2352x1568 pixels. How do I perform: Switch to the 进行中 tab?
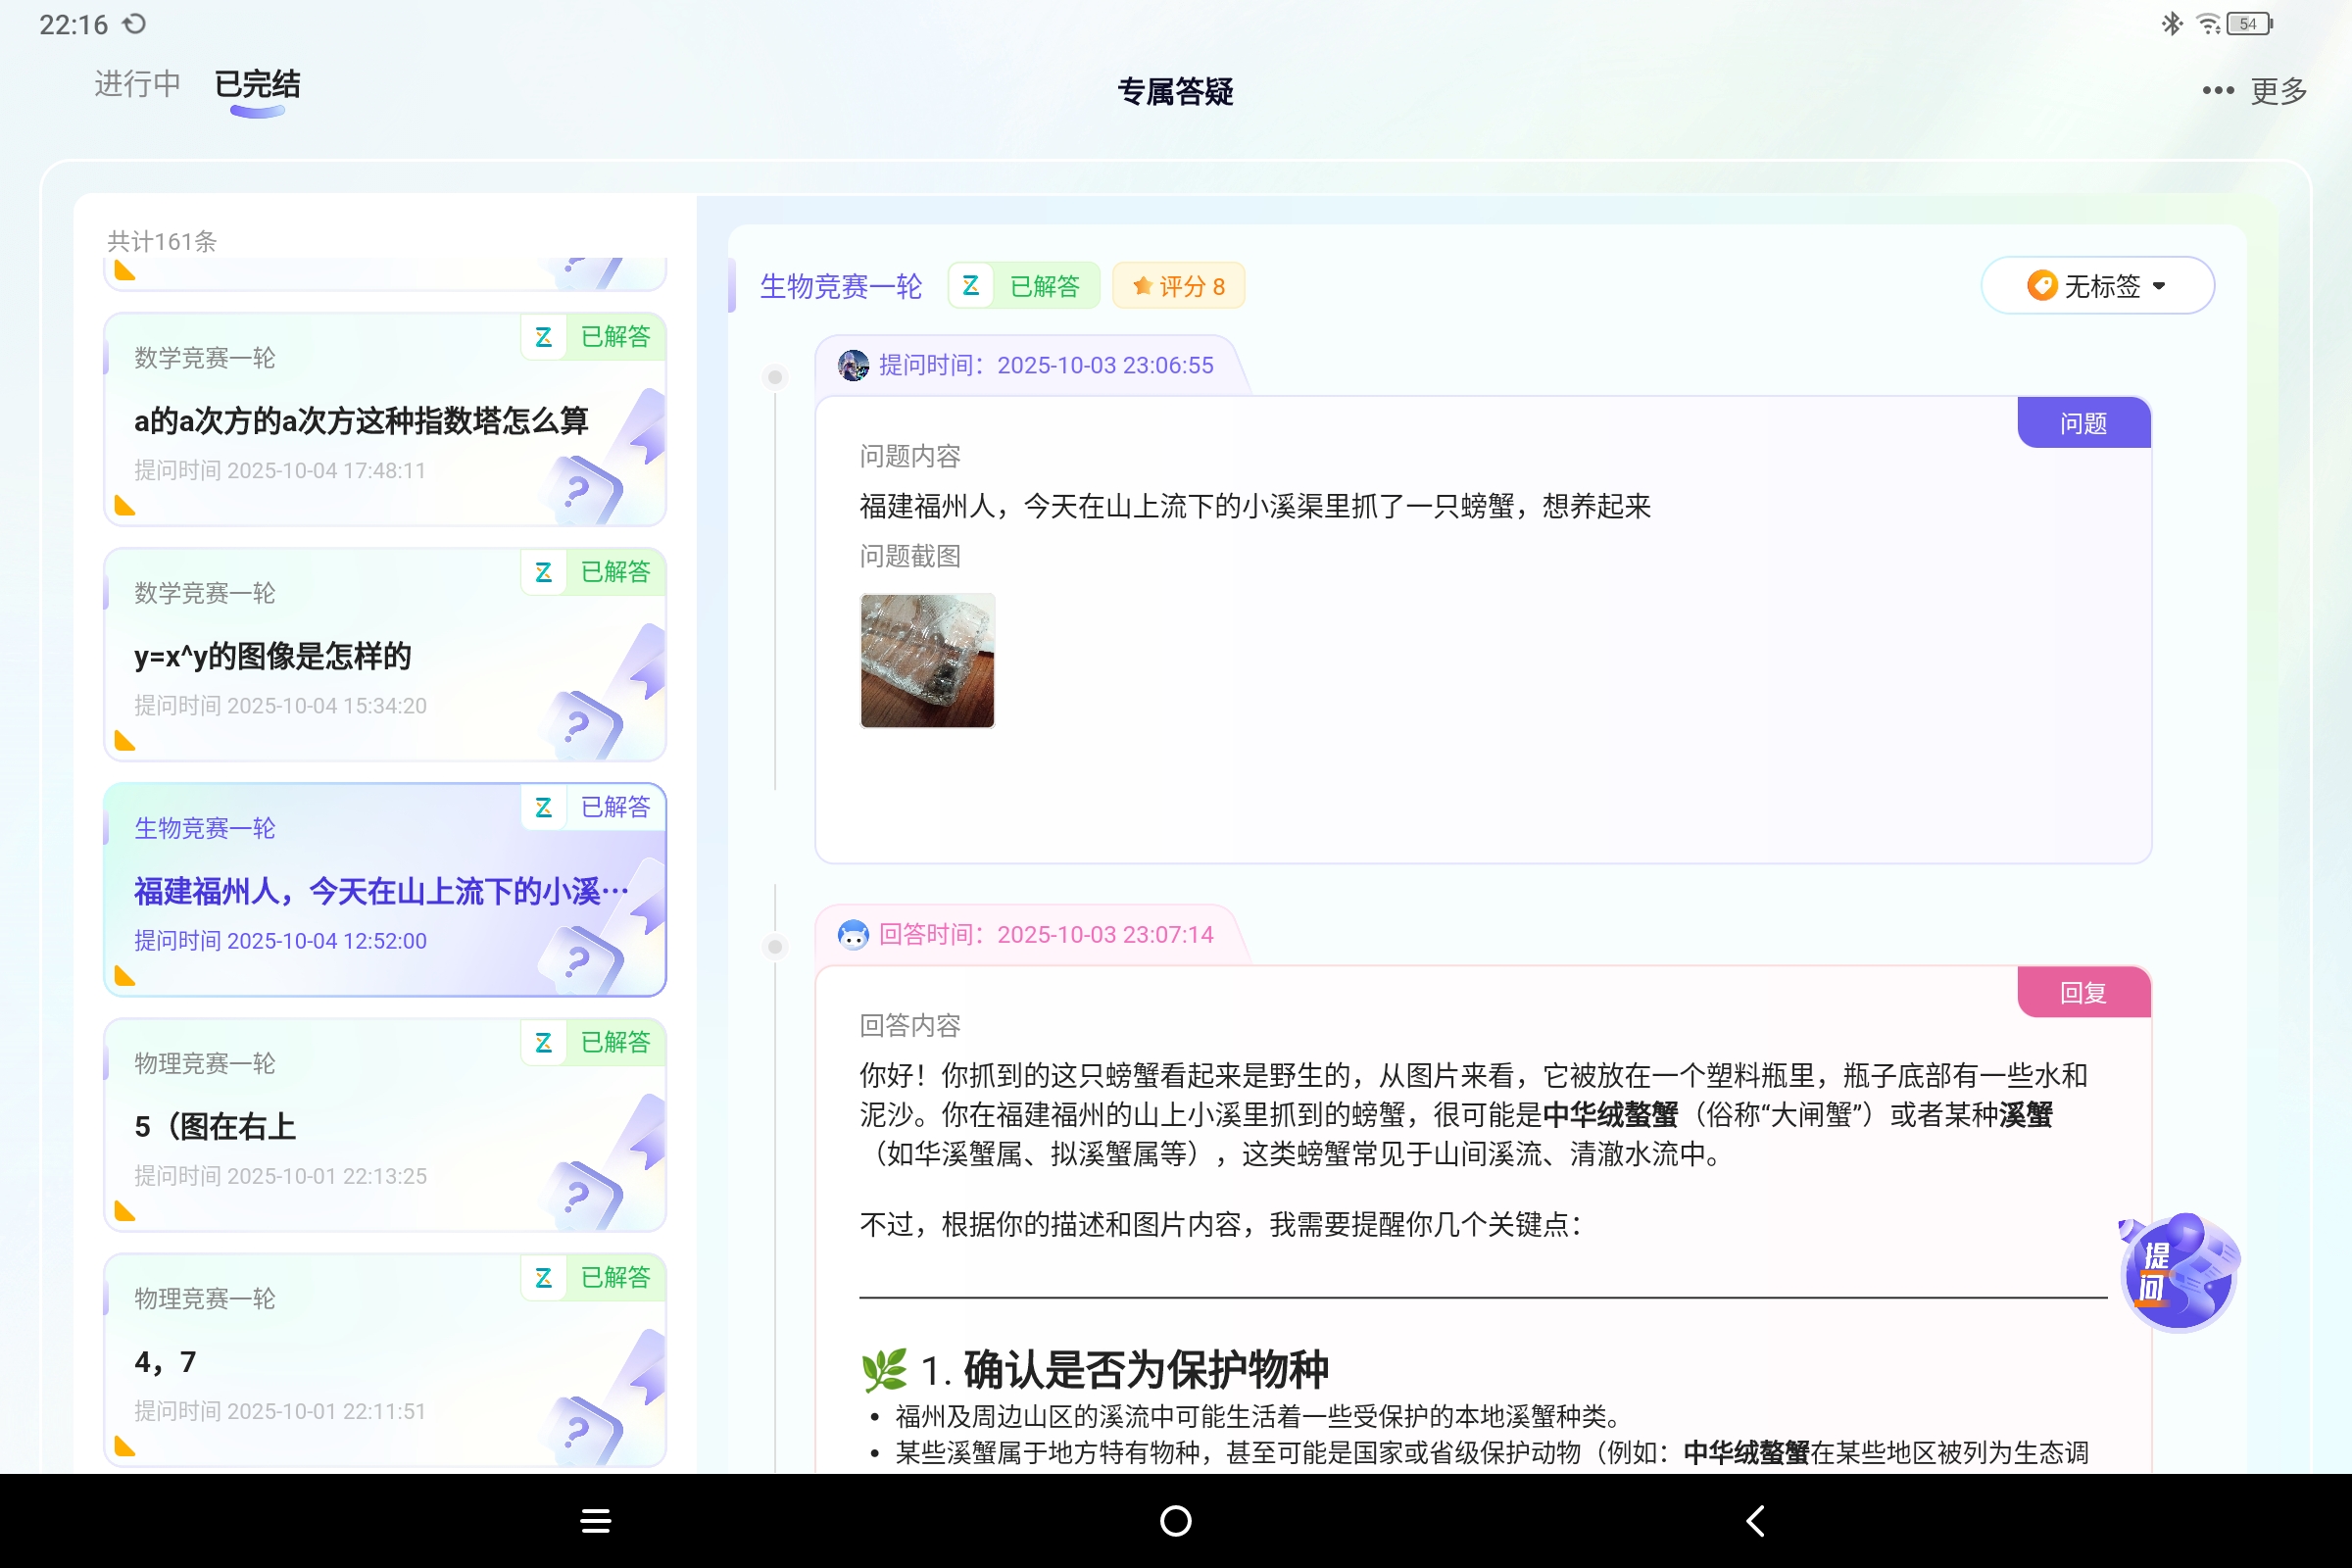click(x=136, y=85)
